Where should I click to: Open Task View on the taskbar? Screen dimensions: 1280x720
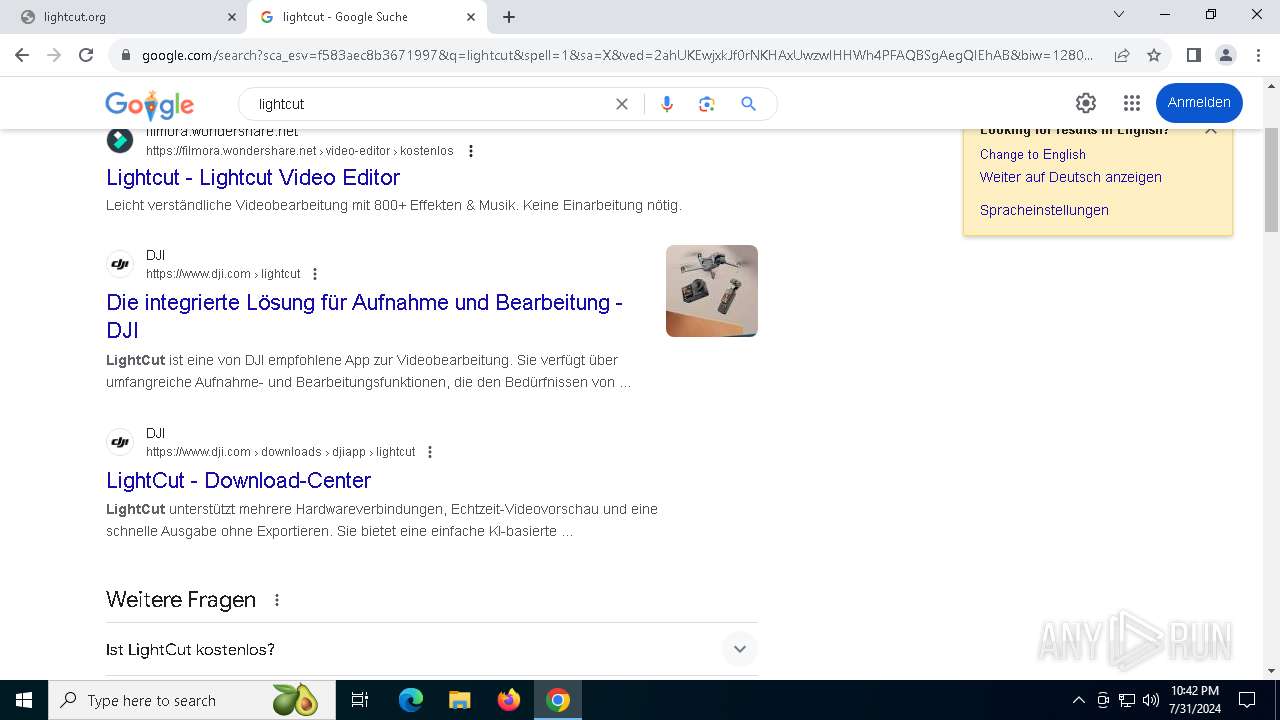coord(360,700)
